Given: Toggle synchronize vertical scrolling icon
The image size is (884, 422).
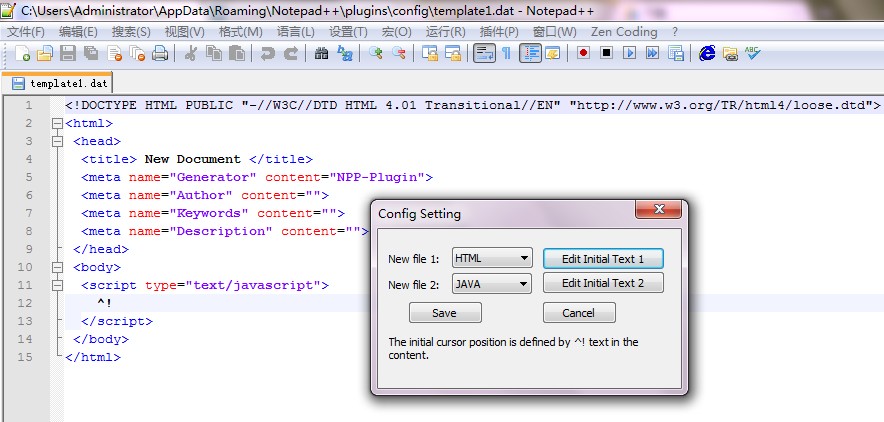Looking at the screenshot, I should tap(430, 54).
